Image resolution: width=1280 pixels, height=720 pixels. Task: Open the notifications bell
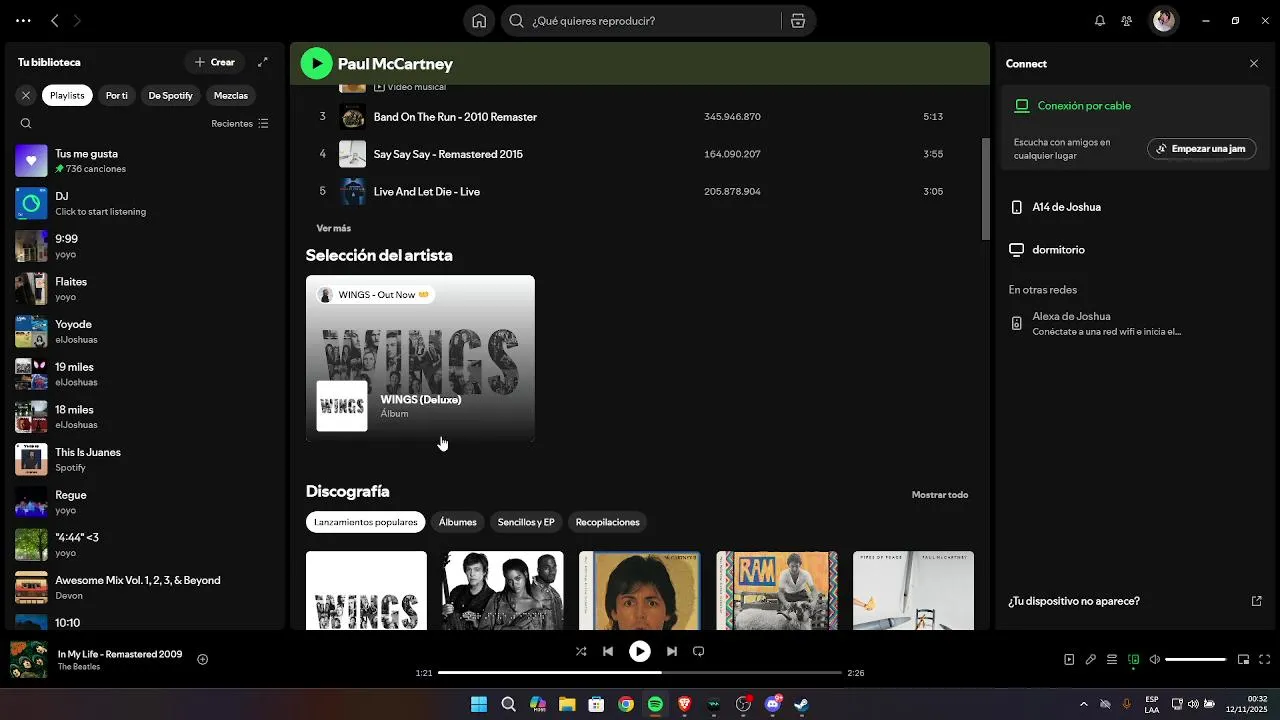[1100, 21]
